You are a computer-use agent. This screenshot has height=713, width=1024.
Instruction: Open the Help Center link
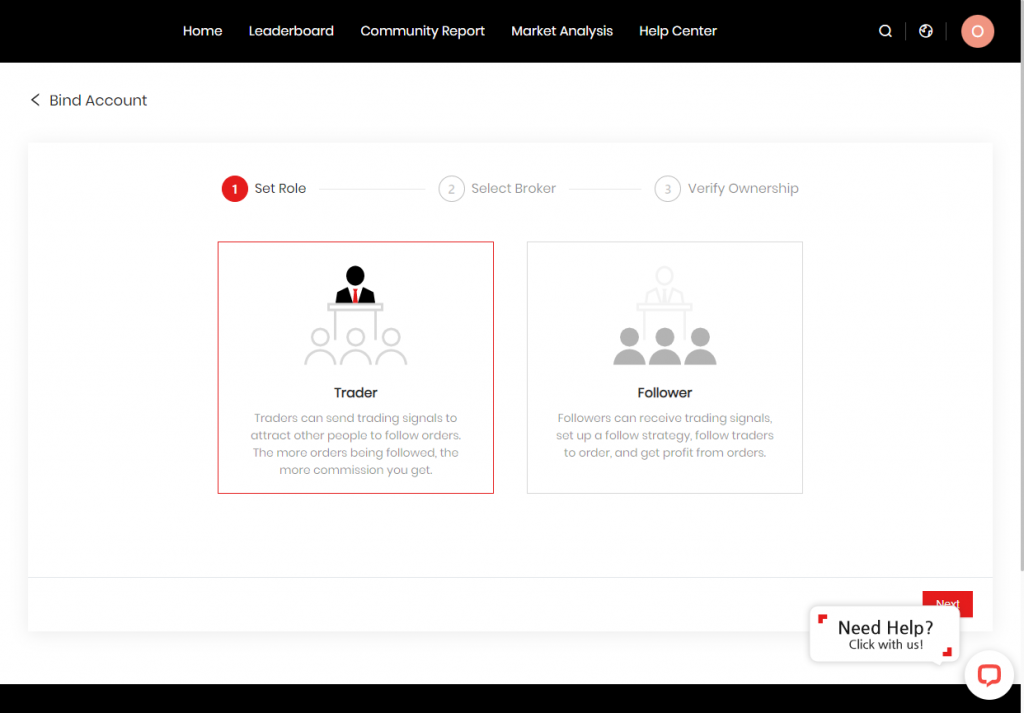678,31
